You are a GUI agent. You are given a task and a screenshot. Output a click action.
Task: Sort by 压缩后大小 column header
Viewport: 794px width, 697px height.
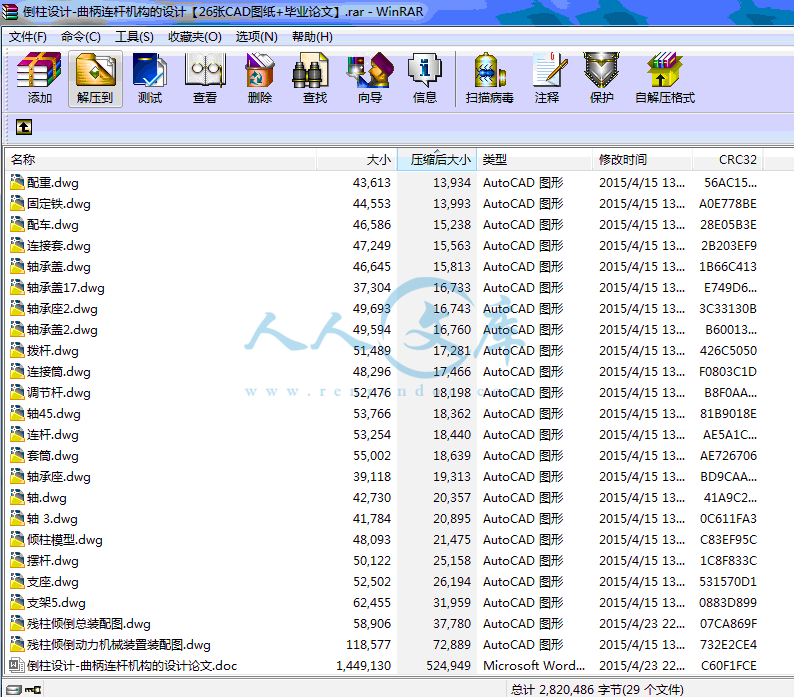coord(437,160)
